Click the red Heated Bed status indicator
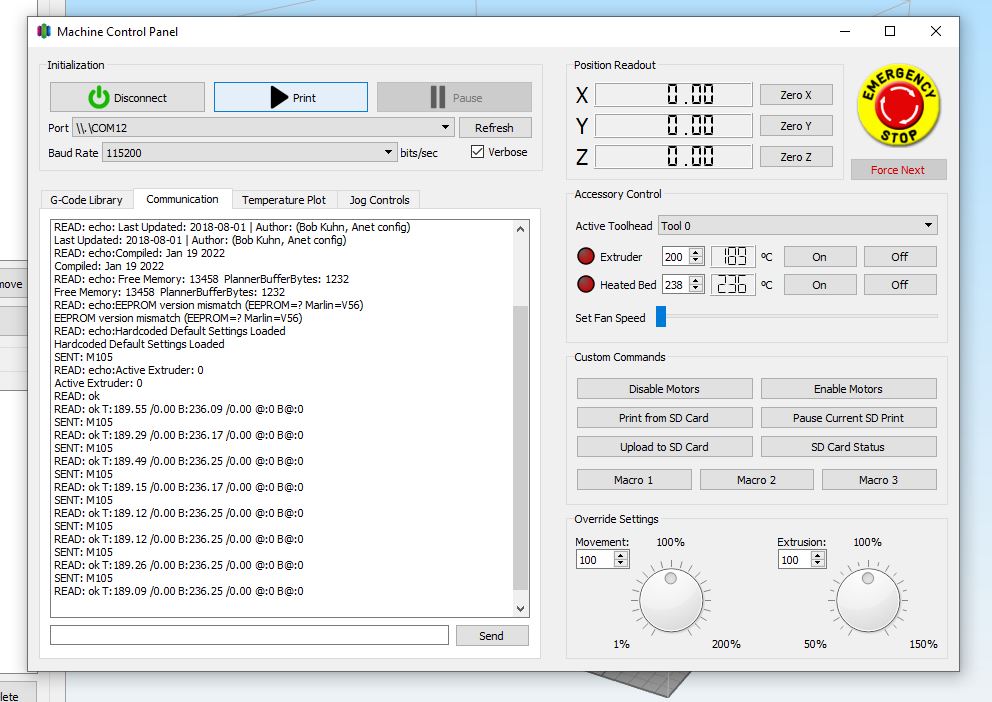992x702 pixels. [x=586, y=285]
